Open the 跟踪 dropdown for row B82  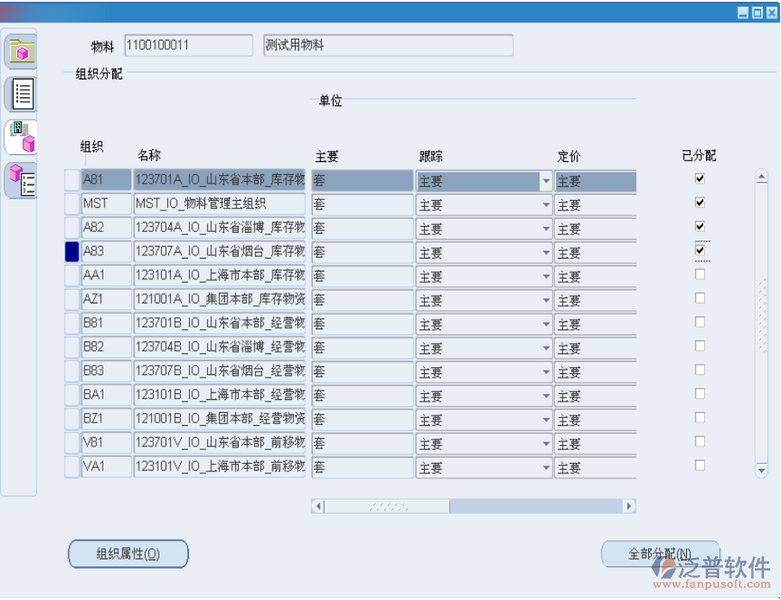click(x=546, y=349)
